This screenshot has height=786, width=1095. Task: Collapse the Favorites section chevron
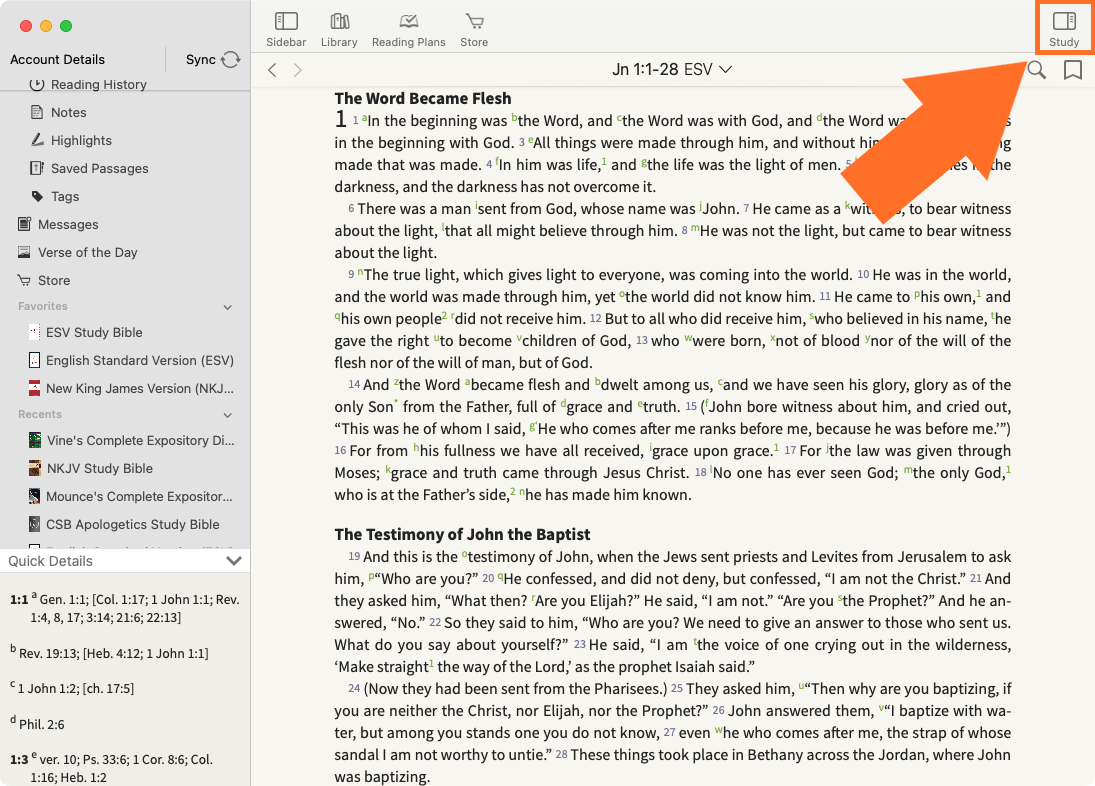tap(228, 307)
